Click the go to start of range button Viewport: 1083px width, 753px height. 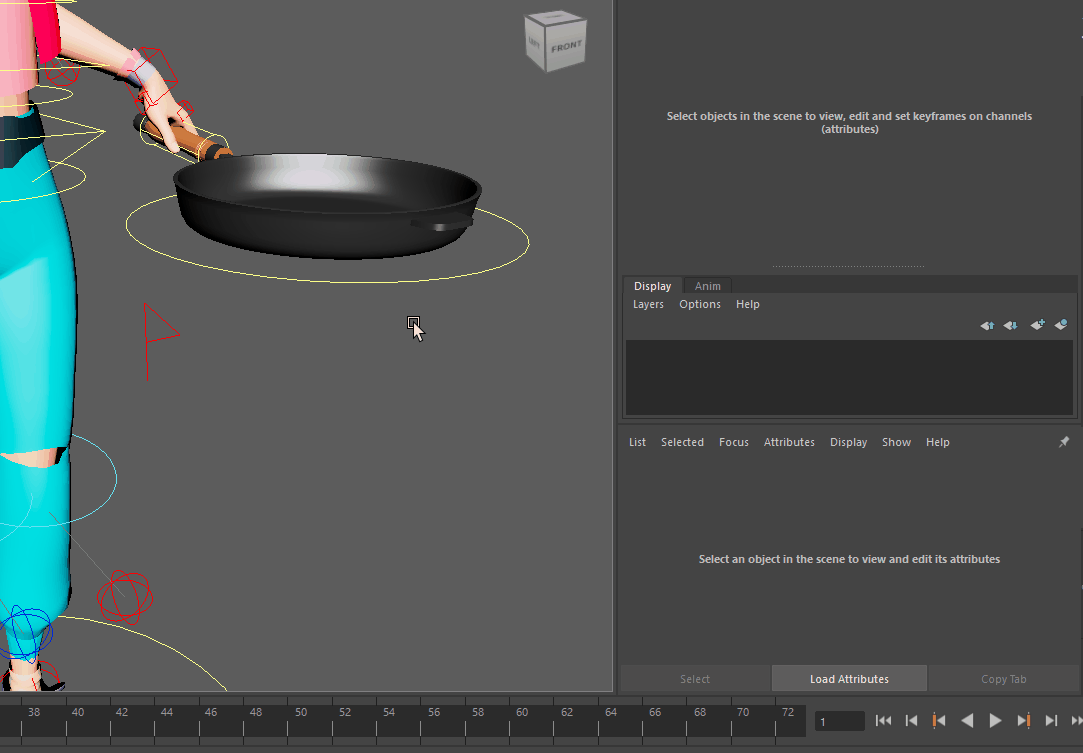pos(883,720)
